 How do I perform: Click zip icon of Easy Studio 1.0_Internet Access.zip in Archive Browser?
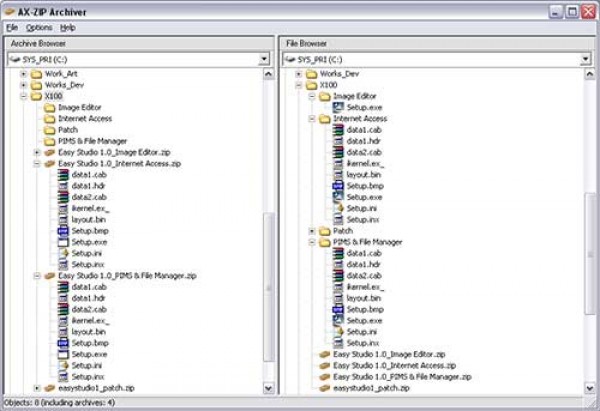point(49,163)
